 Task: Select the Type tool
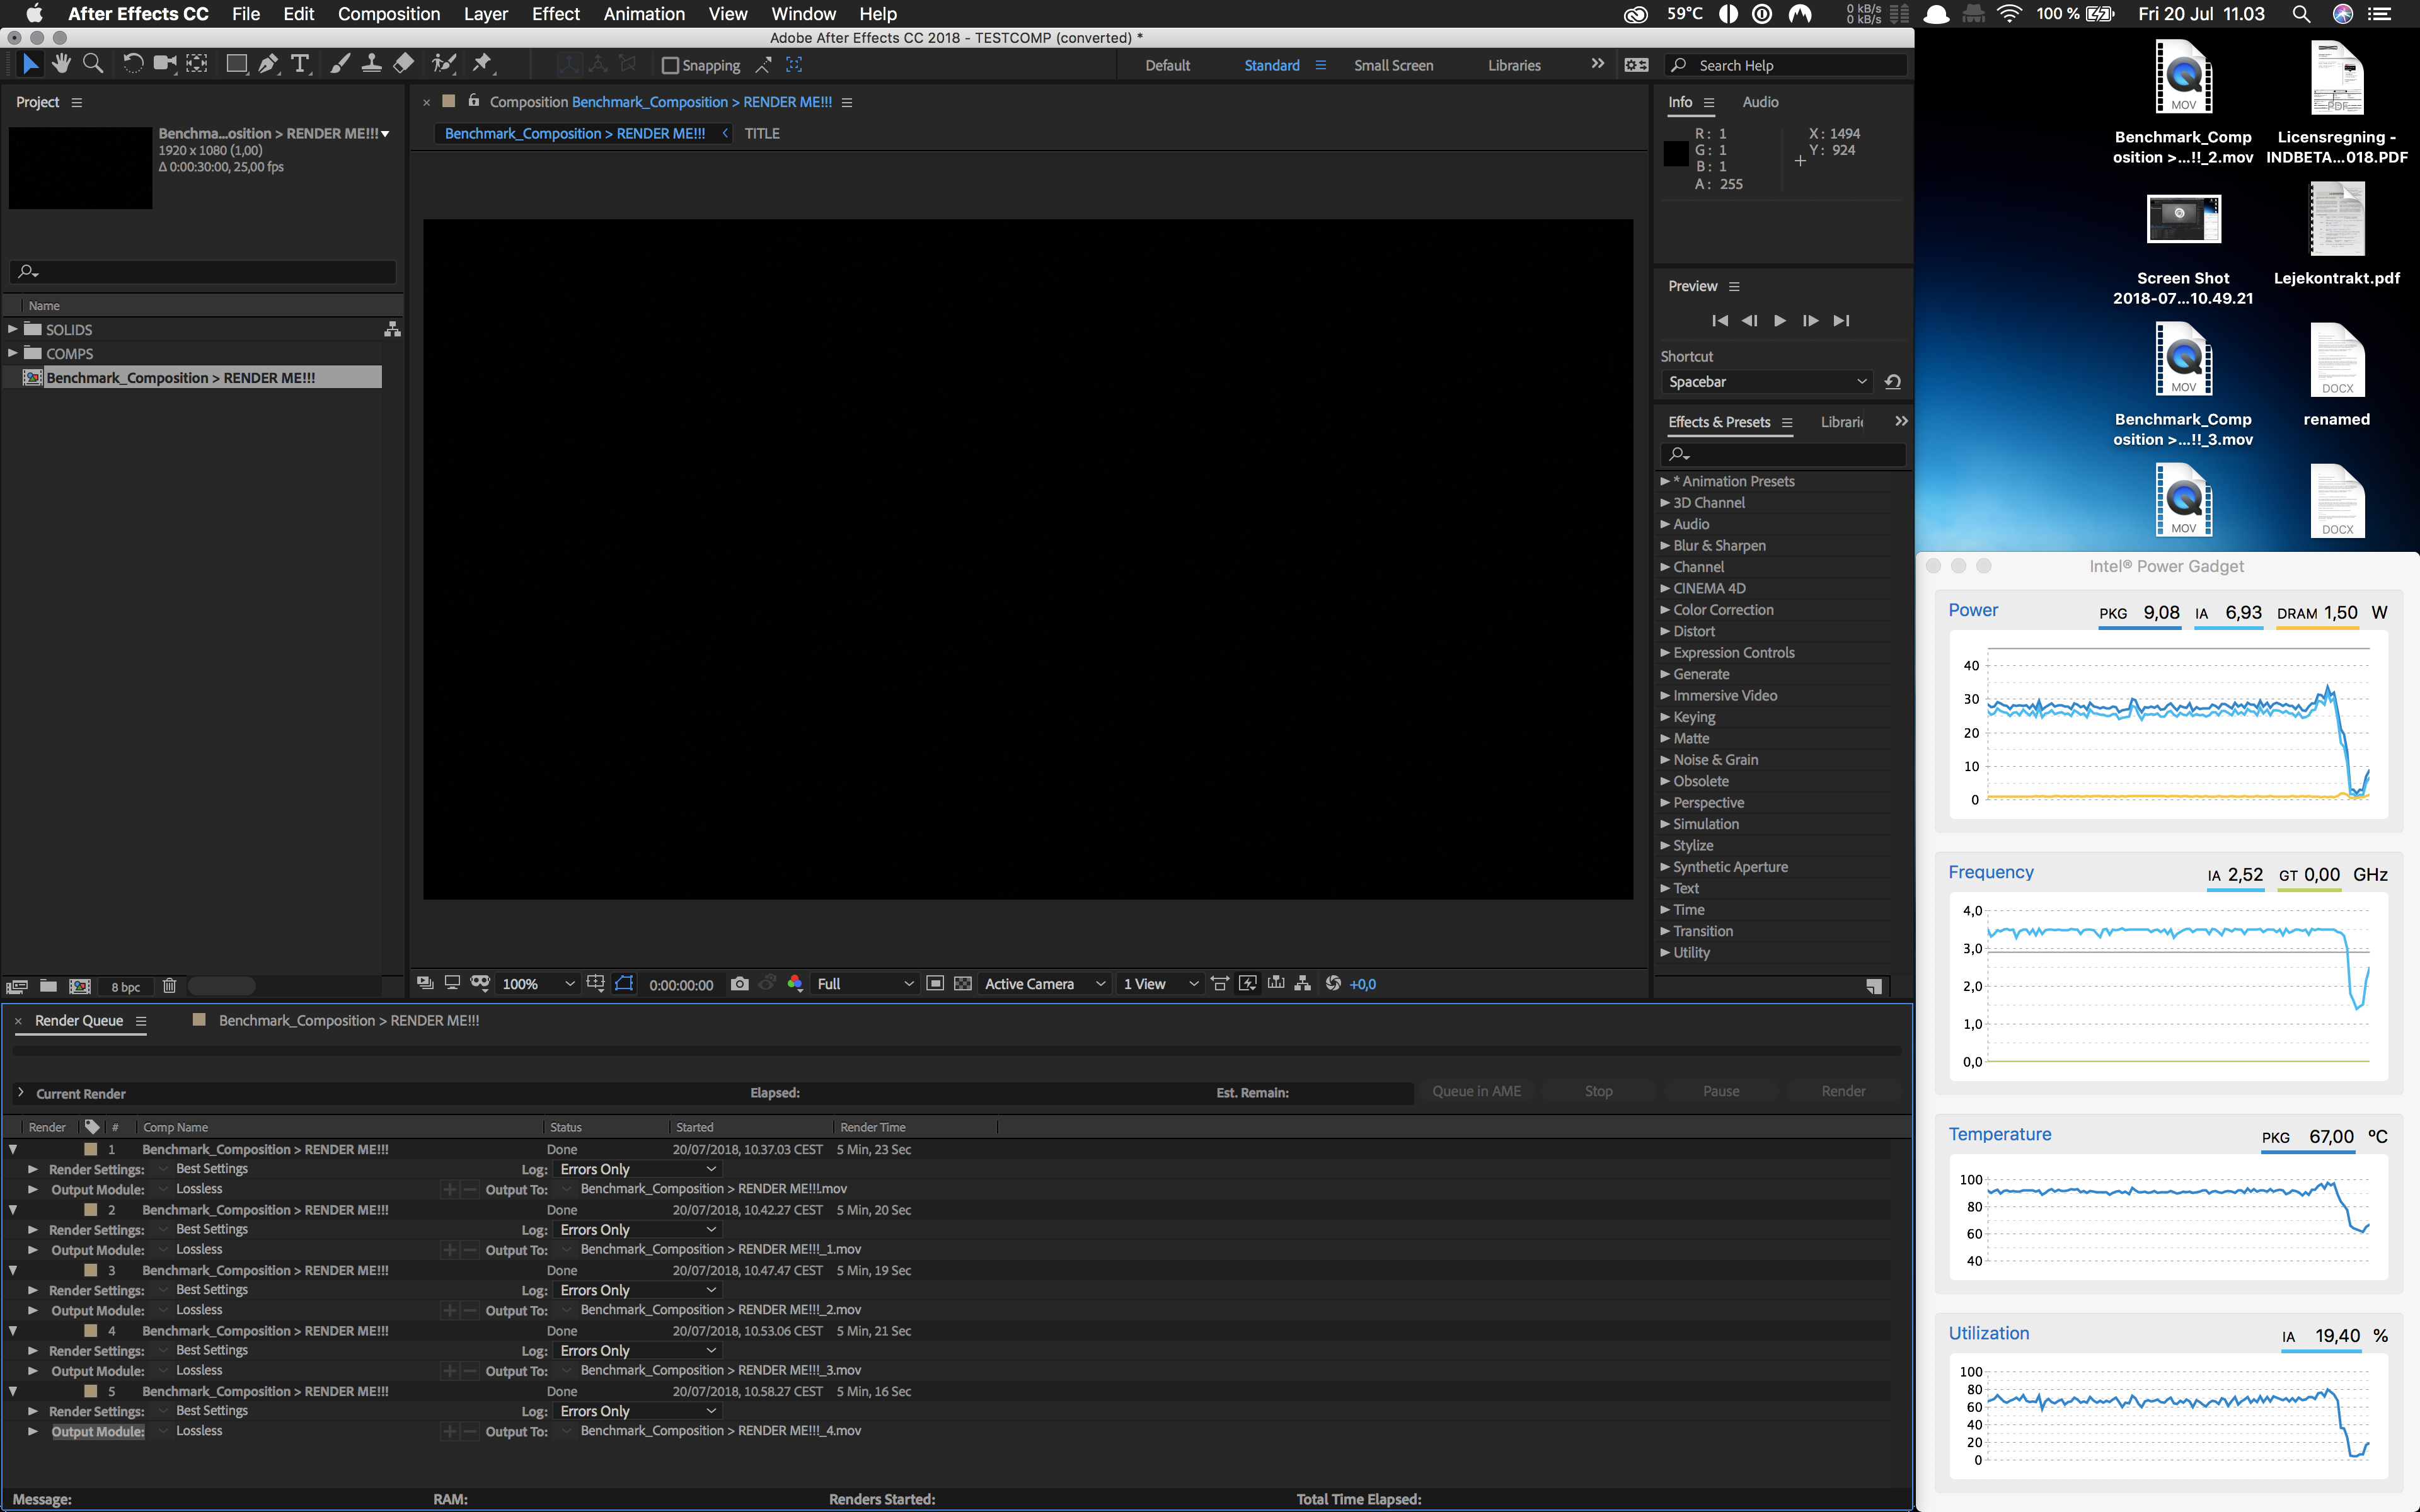coord(299,64)
